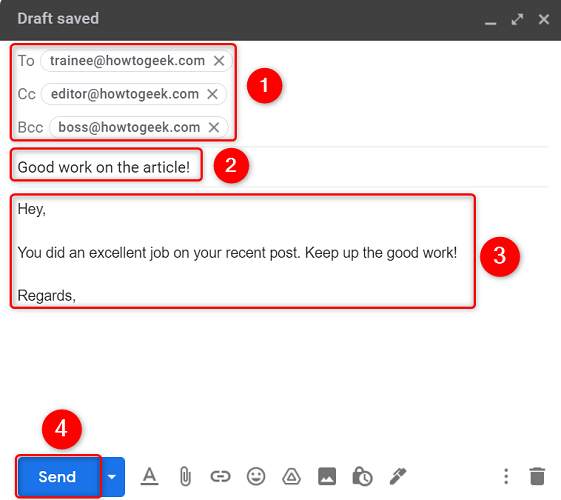The height and width of the screenshot is (500, 561).
Task: Discard draft with the trash icon
Action: [x=537, y=476]
